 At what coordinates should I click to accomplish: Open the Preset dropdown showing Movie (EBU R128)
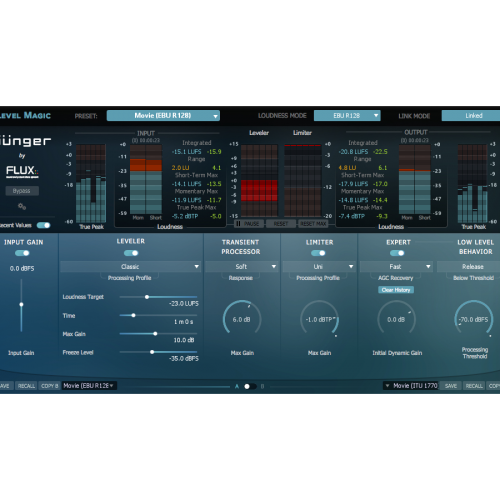[163, 116]
